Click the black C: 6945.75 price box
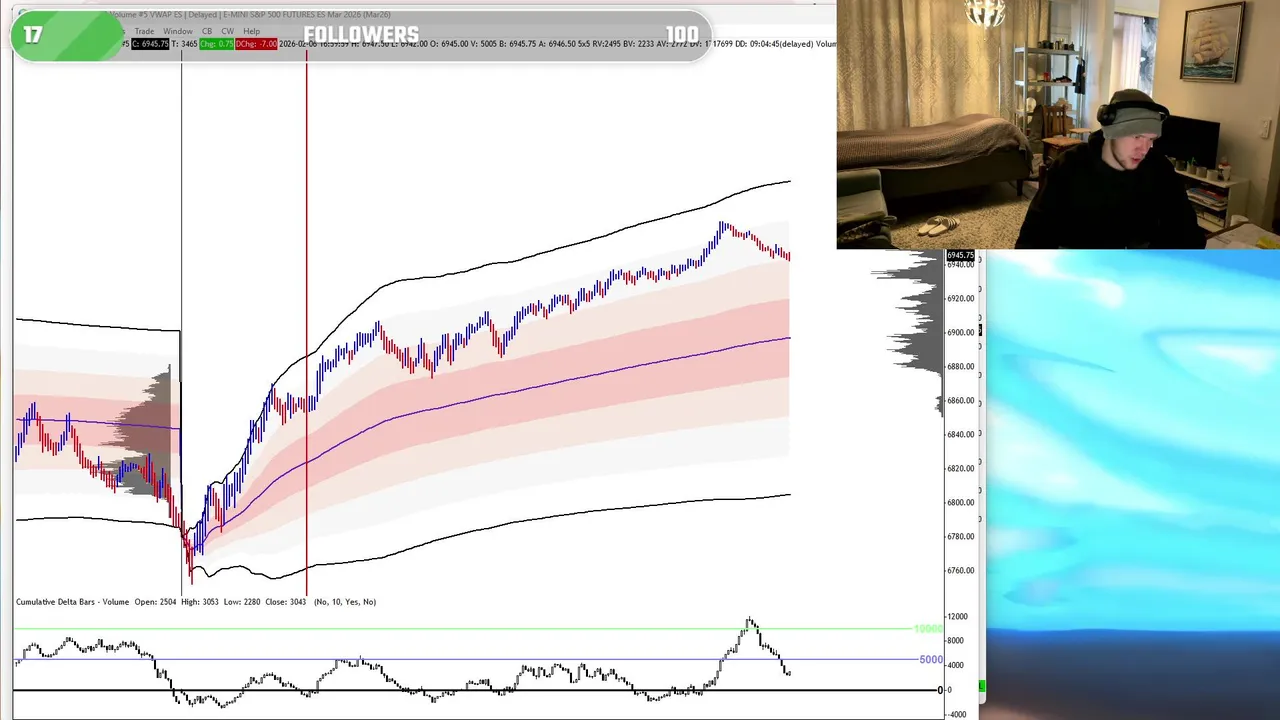1280x720 pixels. [x=150, y=44]
